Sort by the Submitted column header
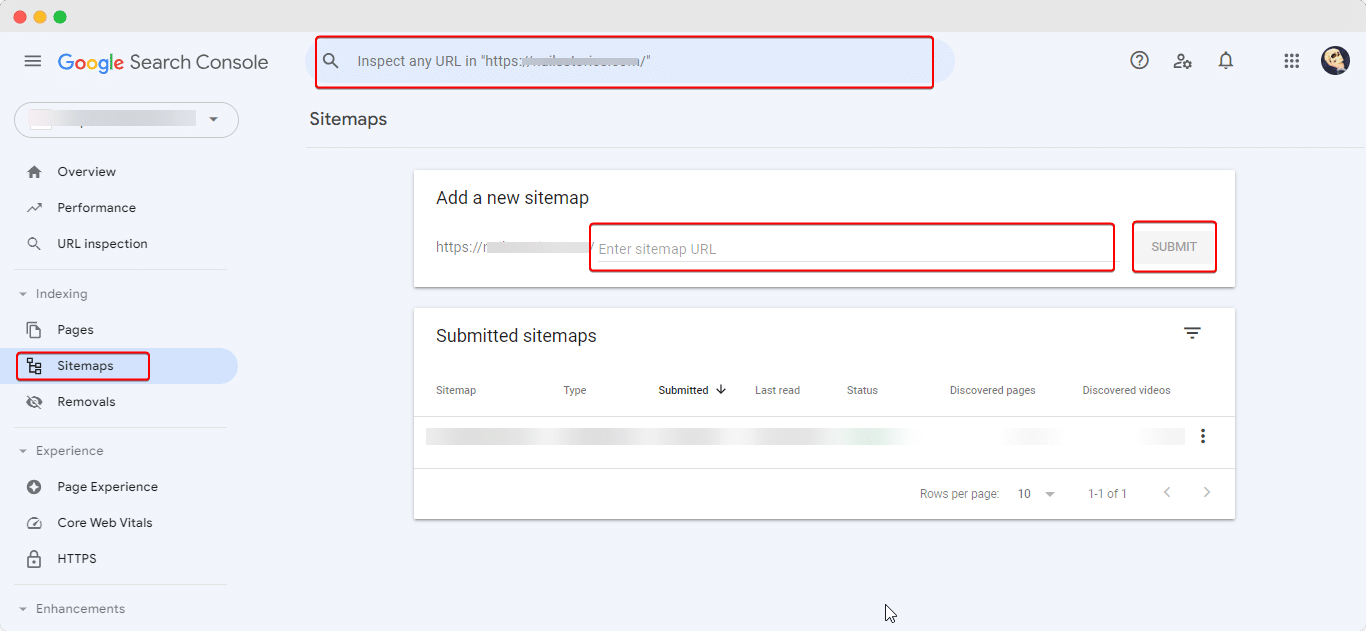1366x631 pixels. pyautogui.click(x=684, y=390)
